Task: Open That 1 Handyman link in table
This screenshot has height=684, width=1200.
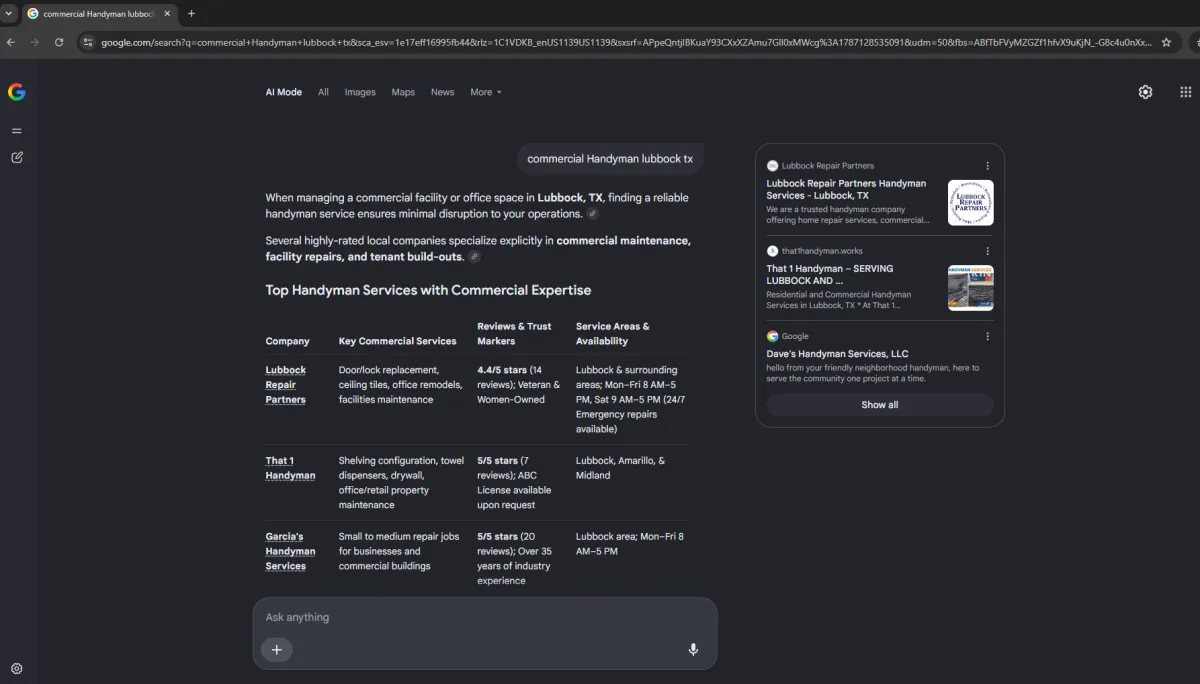Action: [290, 468]
